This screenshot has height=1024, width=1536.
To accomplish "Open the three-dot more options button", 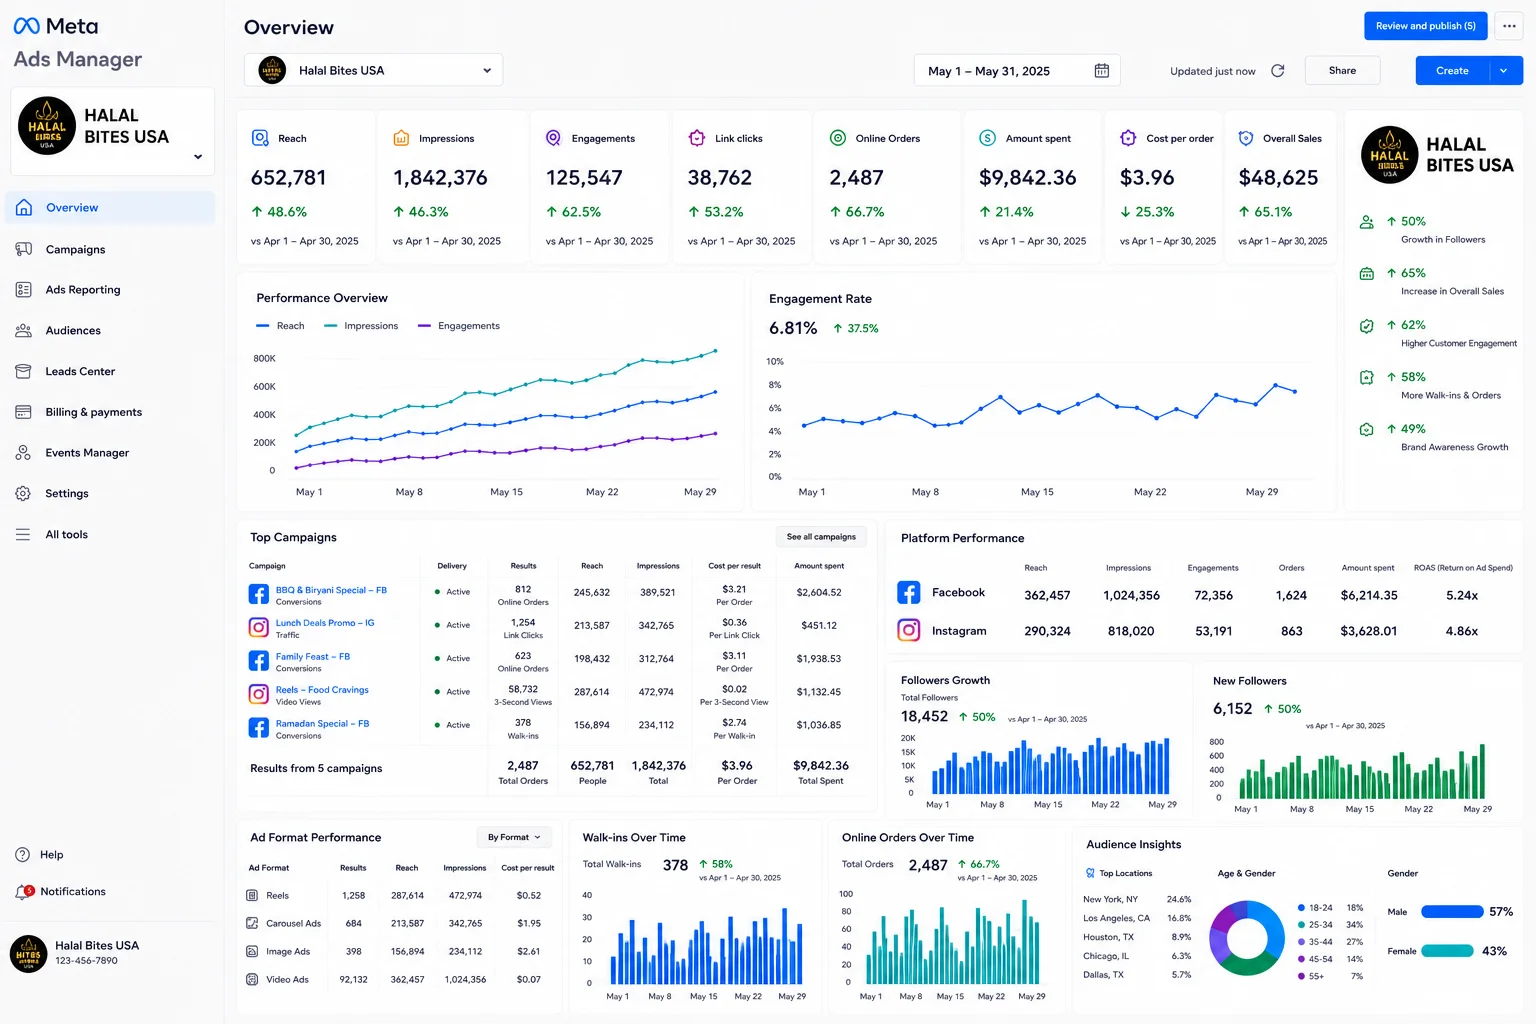I will click(x=1509, y=26).
